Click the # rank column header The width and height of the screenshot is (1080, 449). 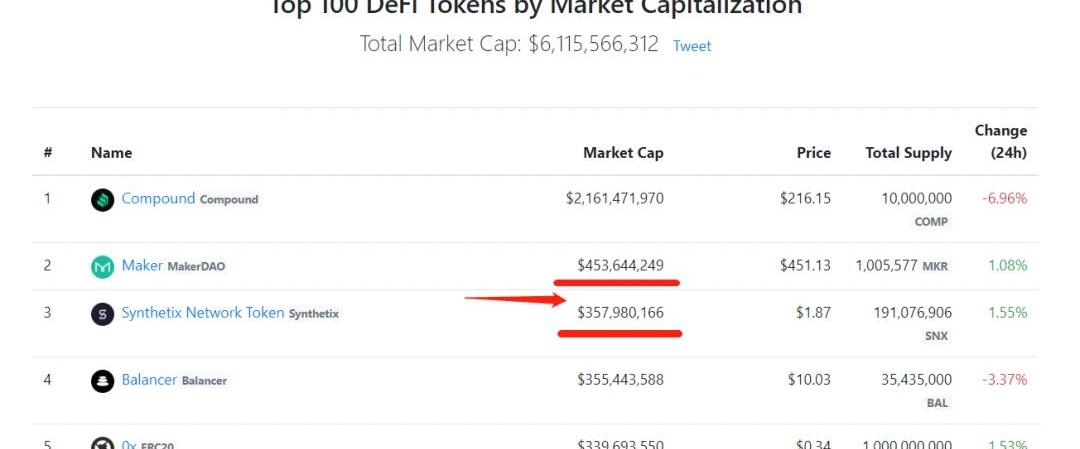pos(48,153)
